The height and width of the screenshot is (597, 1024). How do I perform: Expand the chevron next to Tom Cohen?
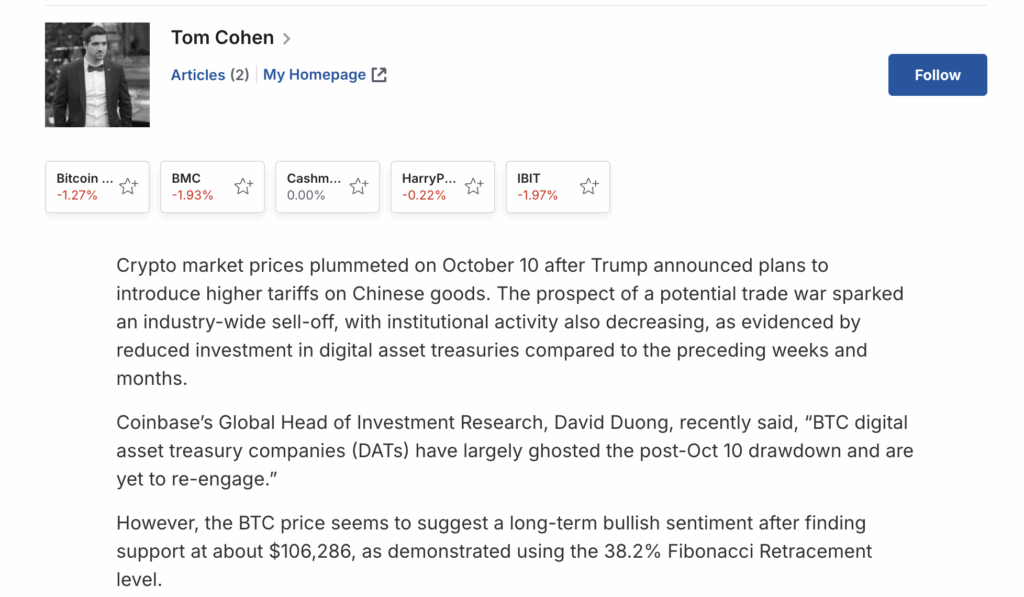(287, 39)
